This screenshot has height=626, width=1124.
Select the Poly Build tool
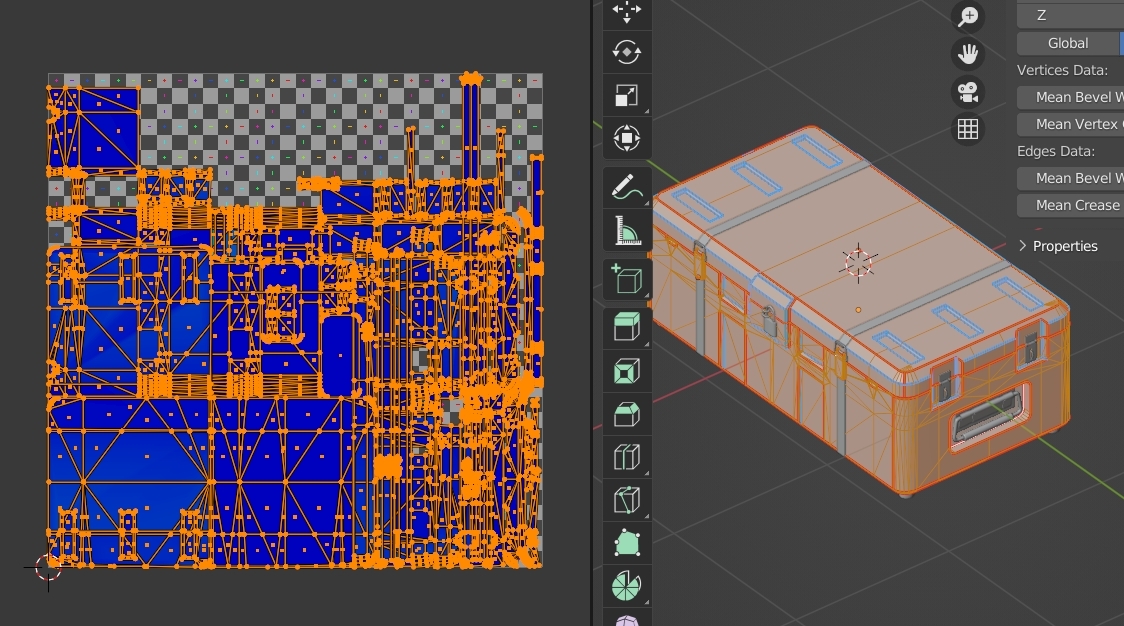pyautogui.click(x=627, y=544)
